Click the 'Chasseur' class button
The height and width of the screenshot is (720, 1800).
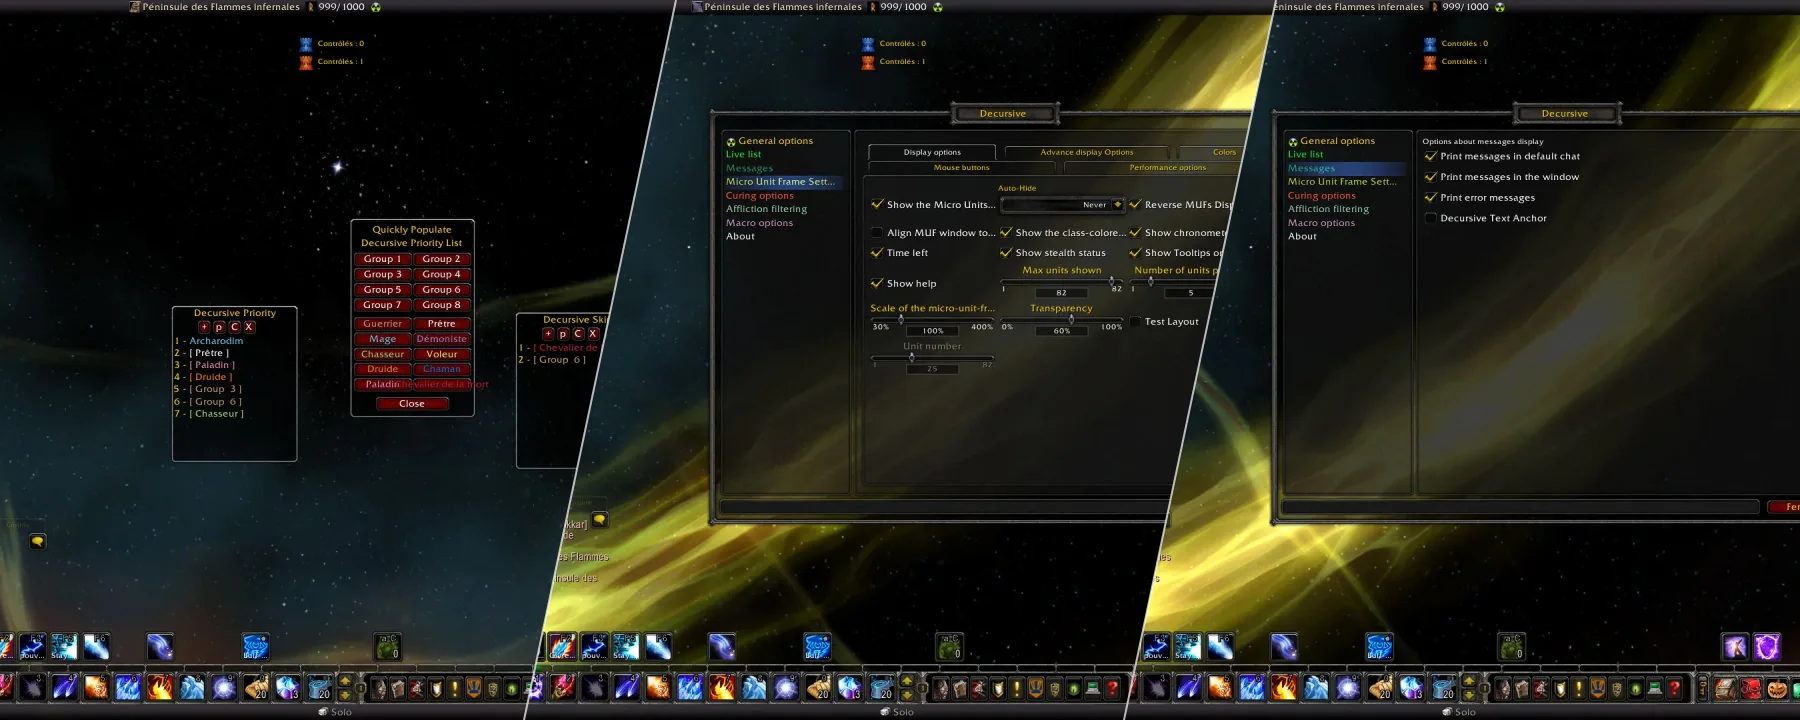point(382,354)
